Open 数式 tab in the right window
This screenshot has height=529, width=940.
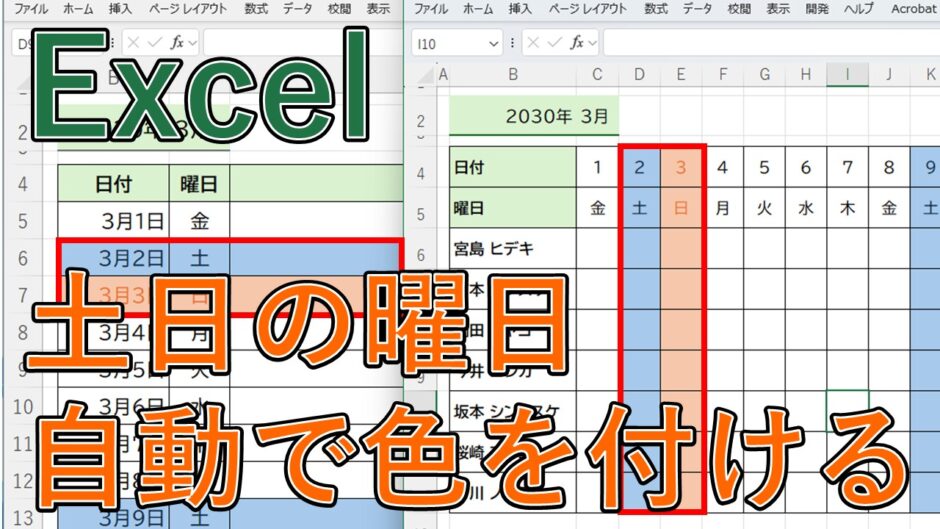pyautogui.click(x=656, y=9)
